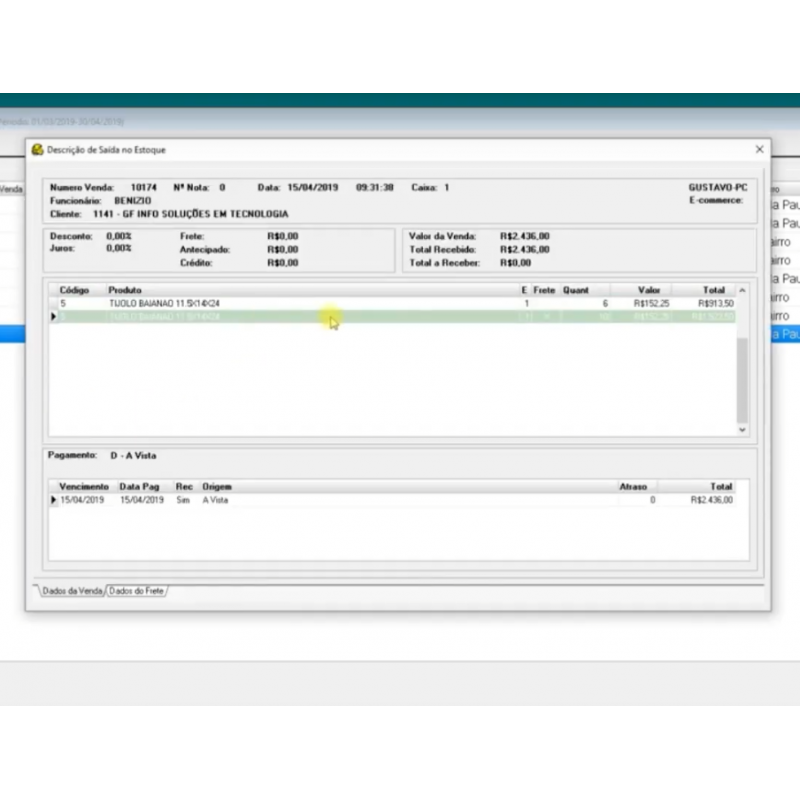Click the Valor column header in products grid

pyautogui.click(x=650, y=290)
